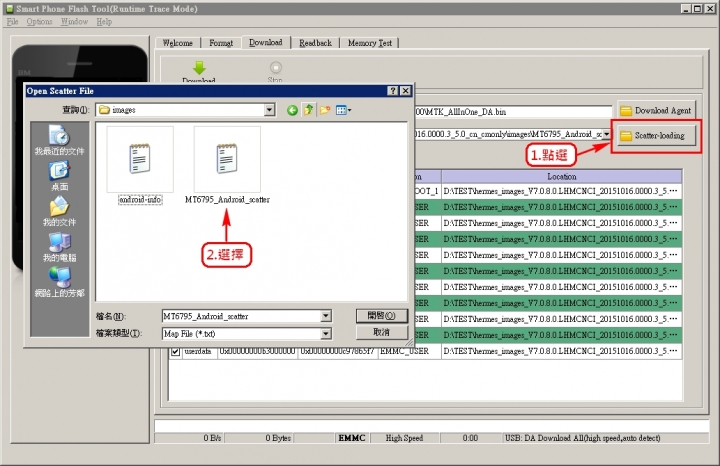Click the Smart Phone Flash Tool title icon

coord(9,8)
